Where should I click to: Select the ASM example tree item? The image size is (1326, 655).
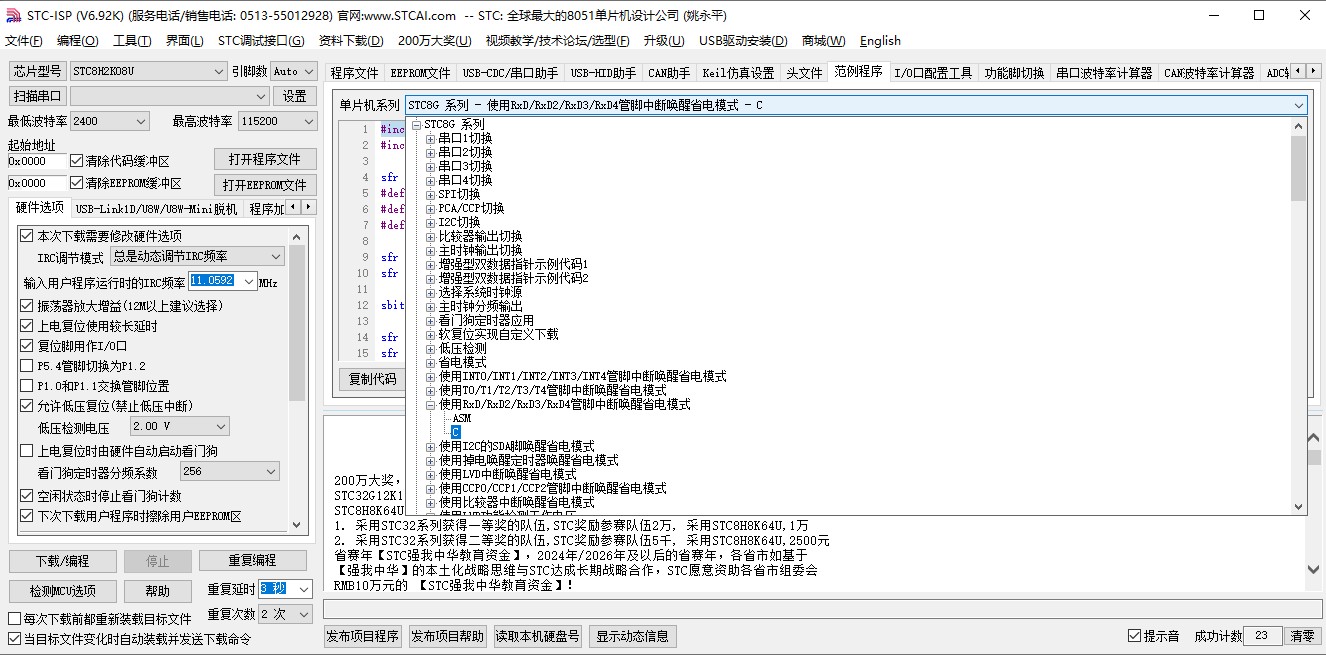[x=461, y=419]
